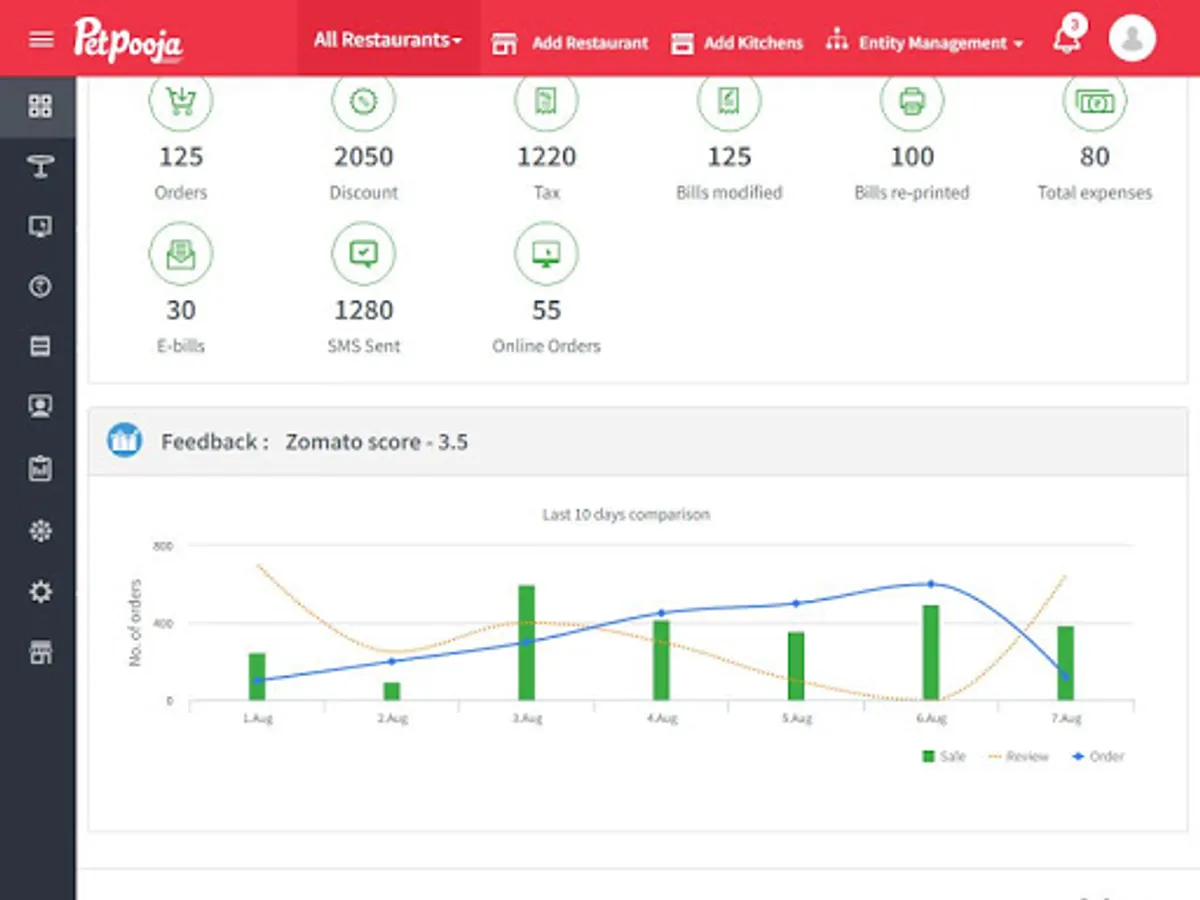Click the Bills re-printed printer icon

point(912,101)
